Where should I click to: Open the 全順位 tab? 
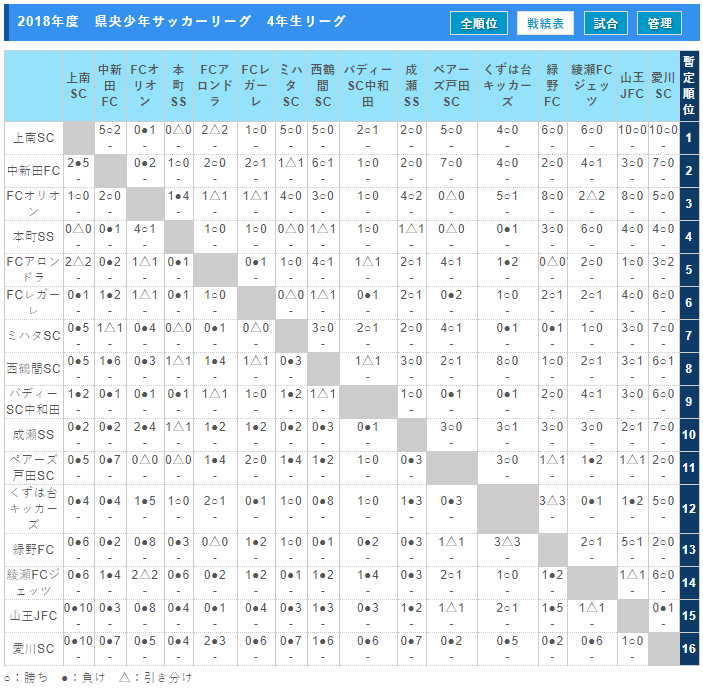click(479, 23)
